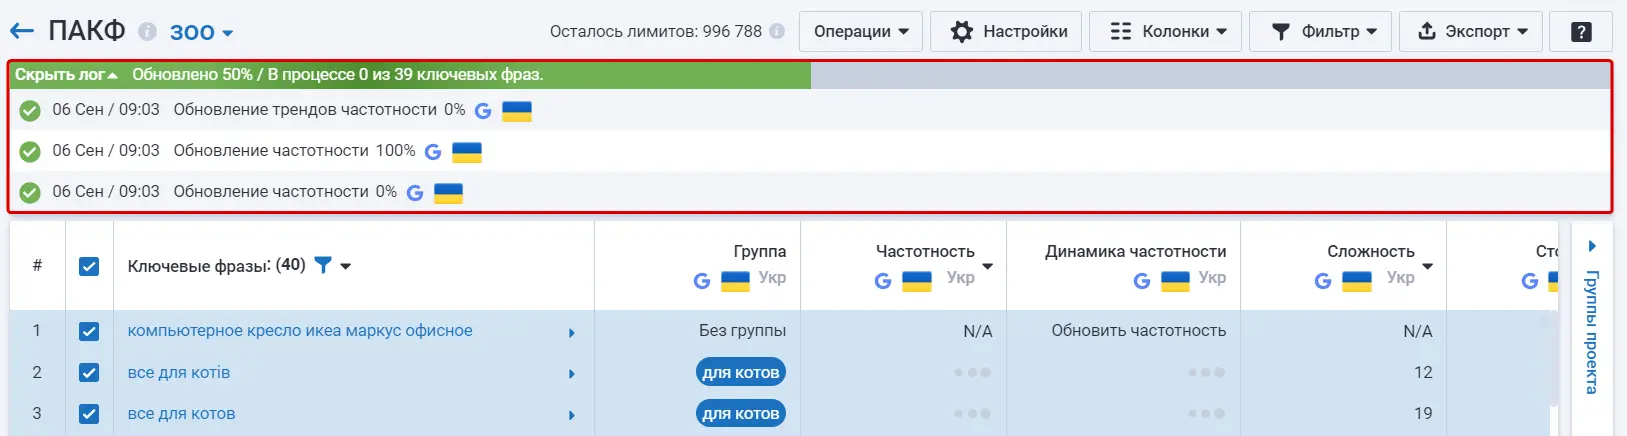Click info icon beside remaining limits
The height and width of the screenshot is (436, 1627).
click(777, 32)
